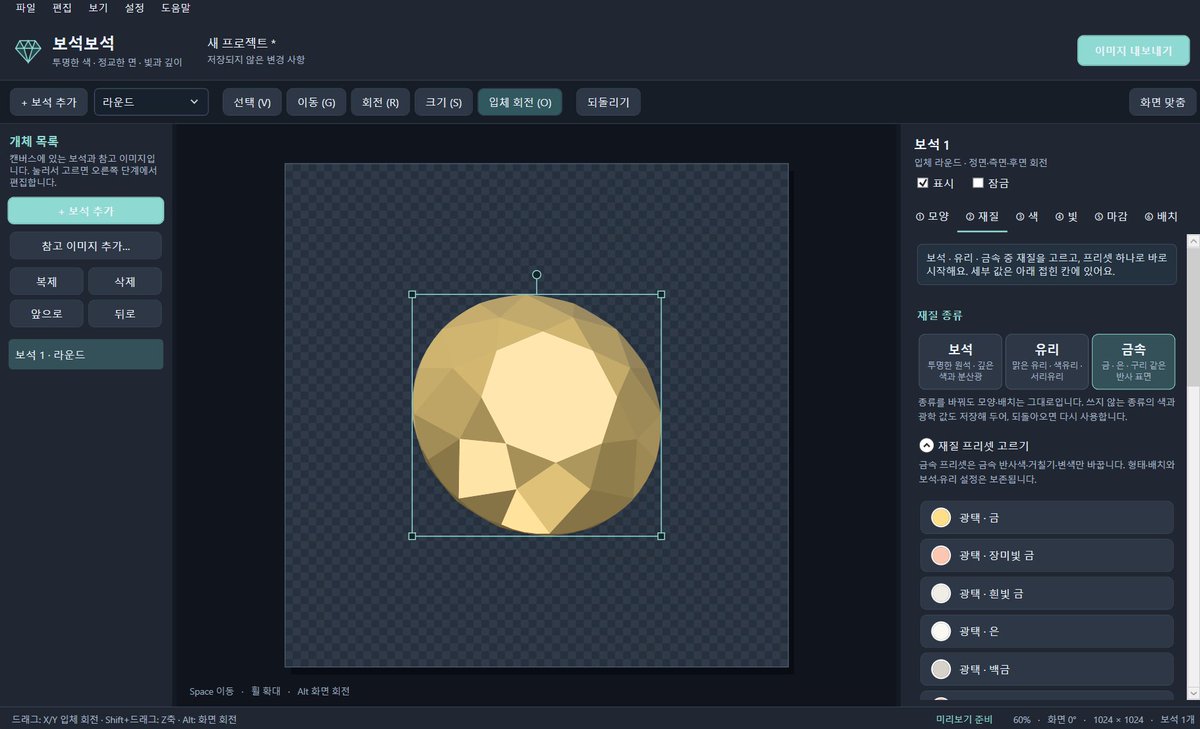Click the top-right selection handle of the gem

point(661,295)
